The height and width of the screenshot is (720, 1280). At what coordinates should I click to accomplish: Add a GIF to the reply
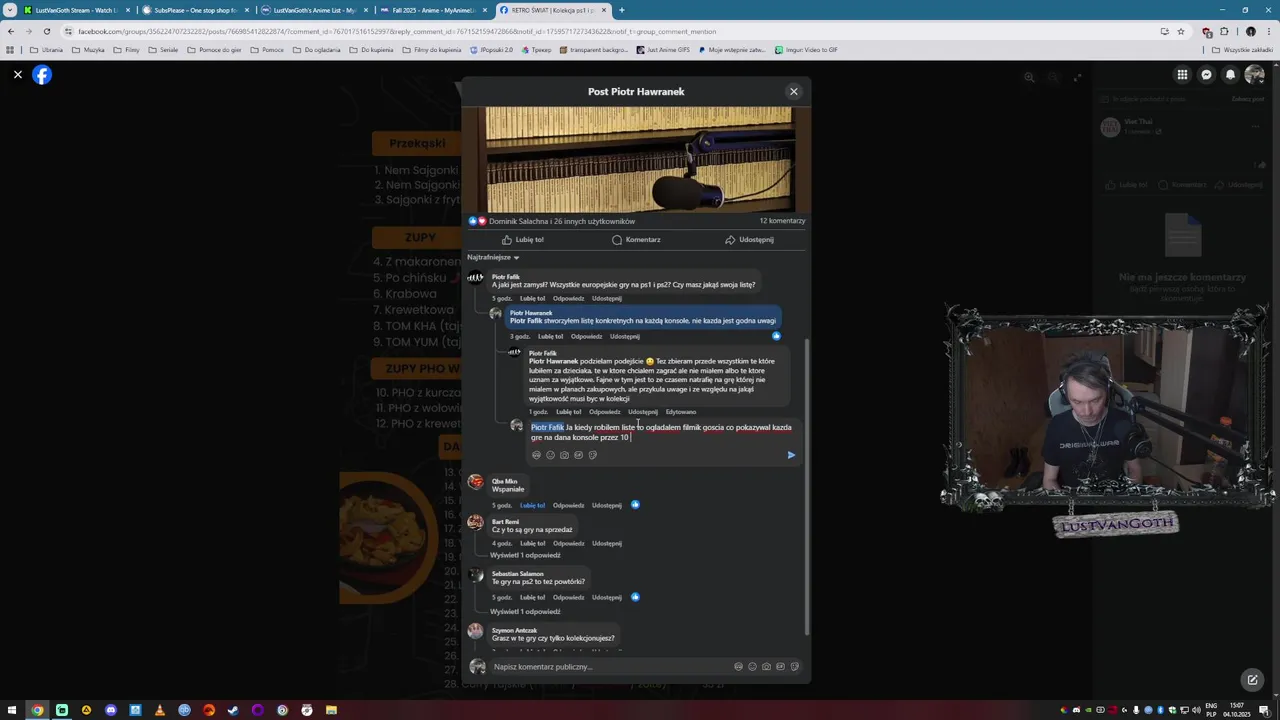pos(578,455)
